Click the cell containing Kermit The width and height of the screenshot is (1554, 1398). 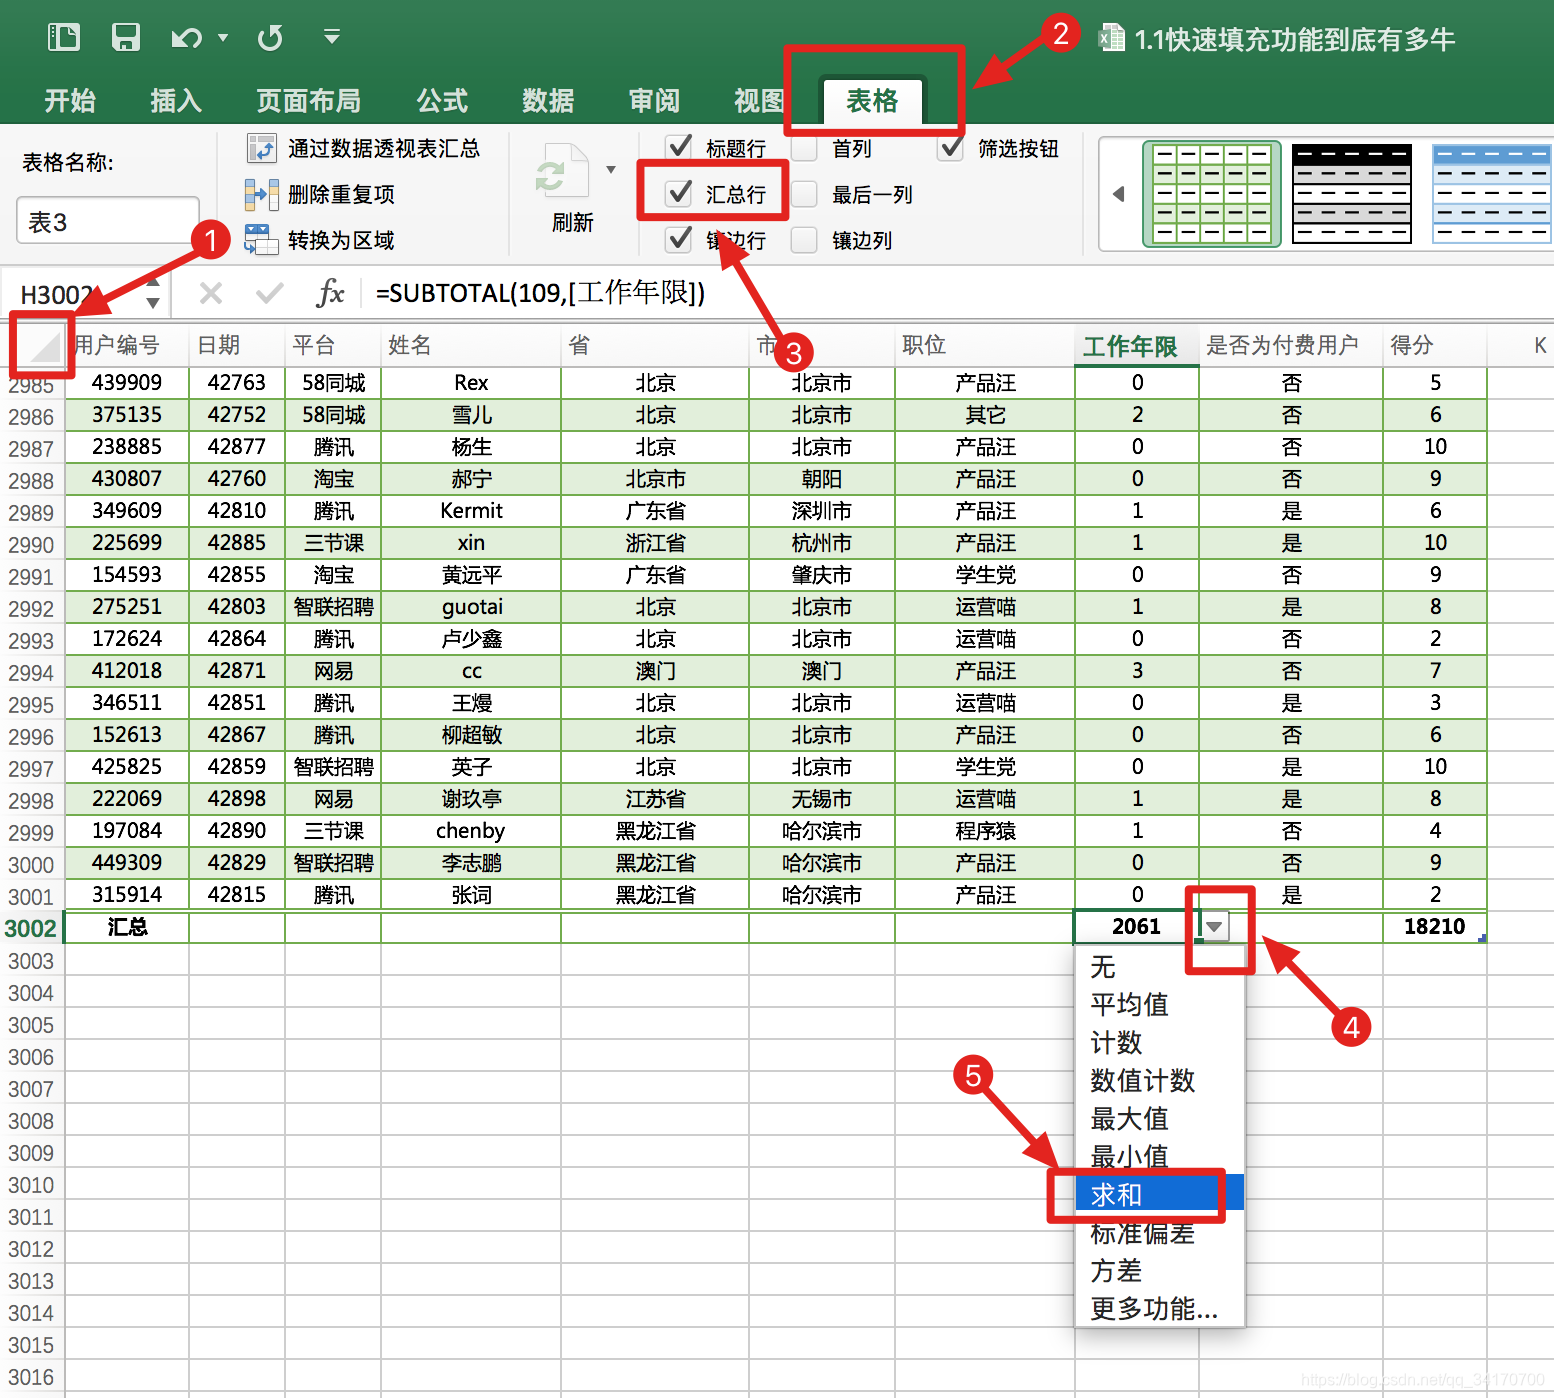tap(471, 510)
